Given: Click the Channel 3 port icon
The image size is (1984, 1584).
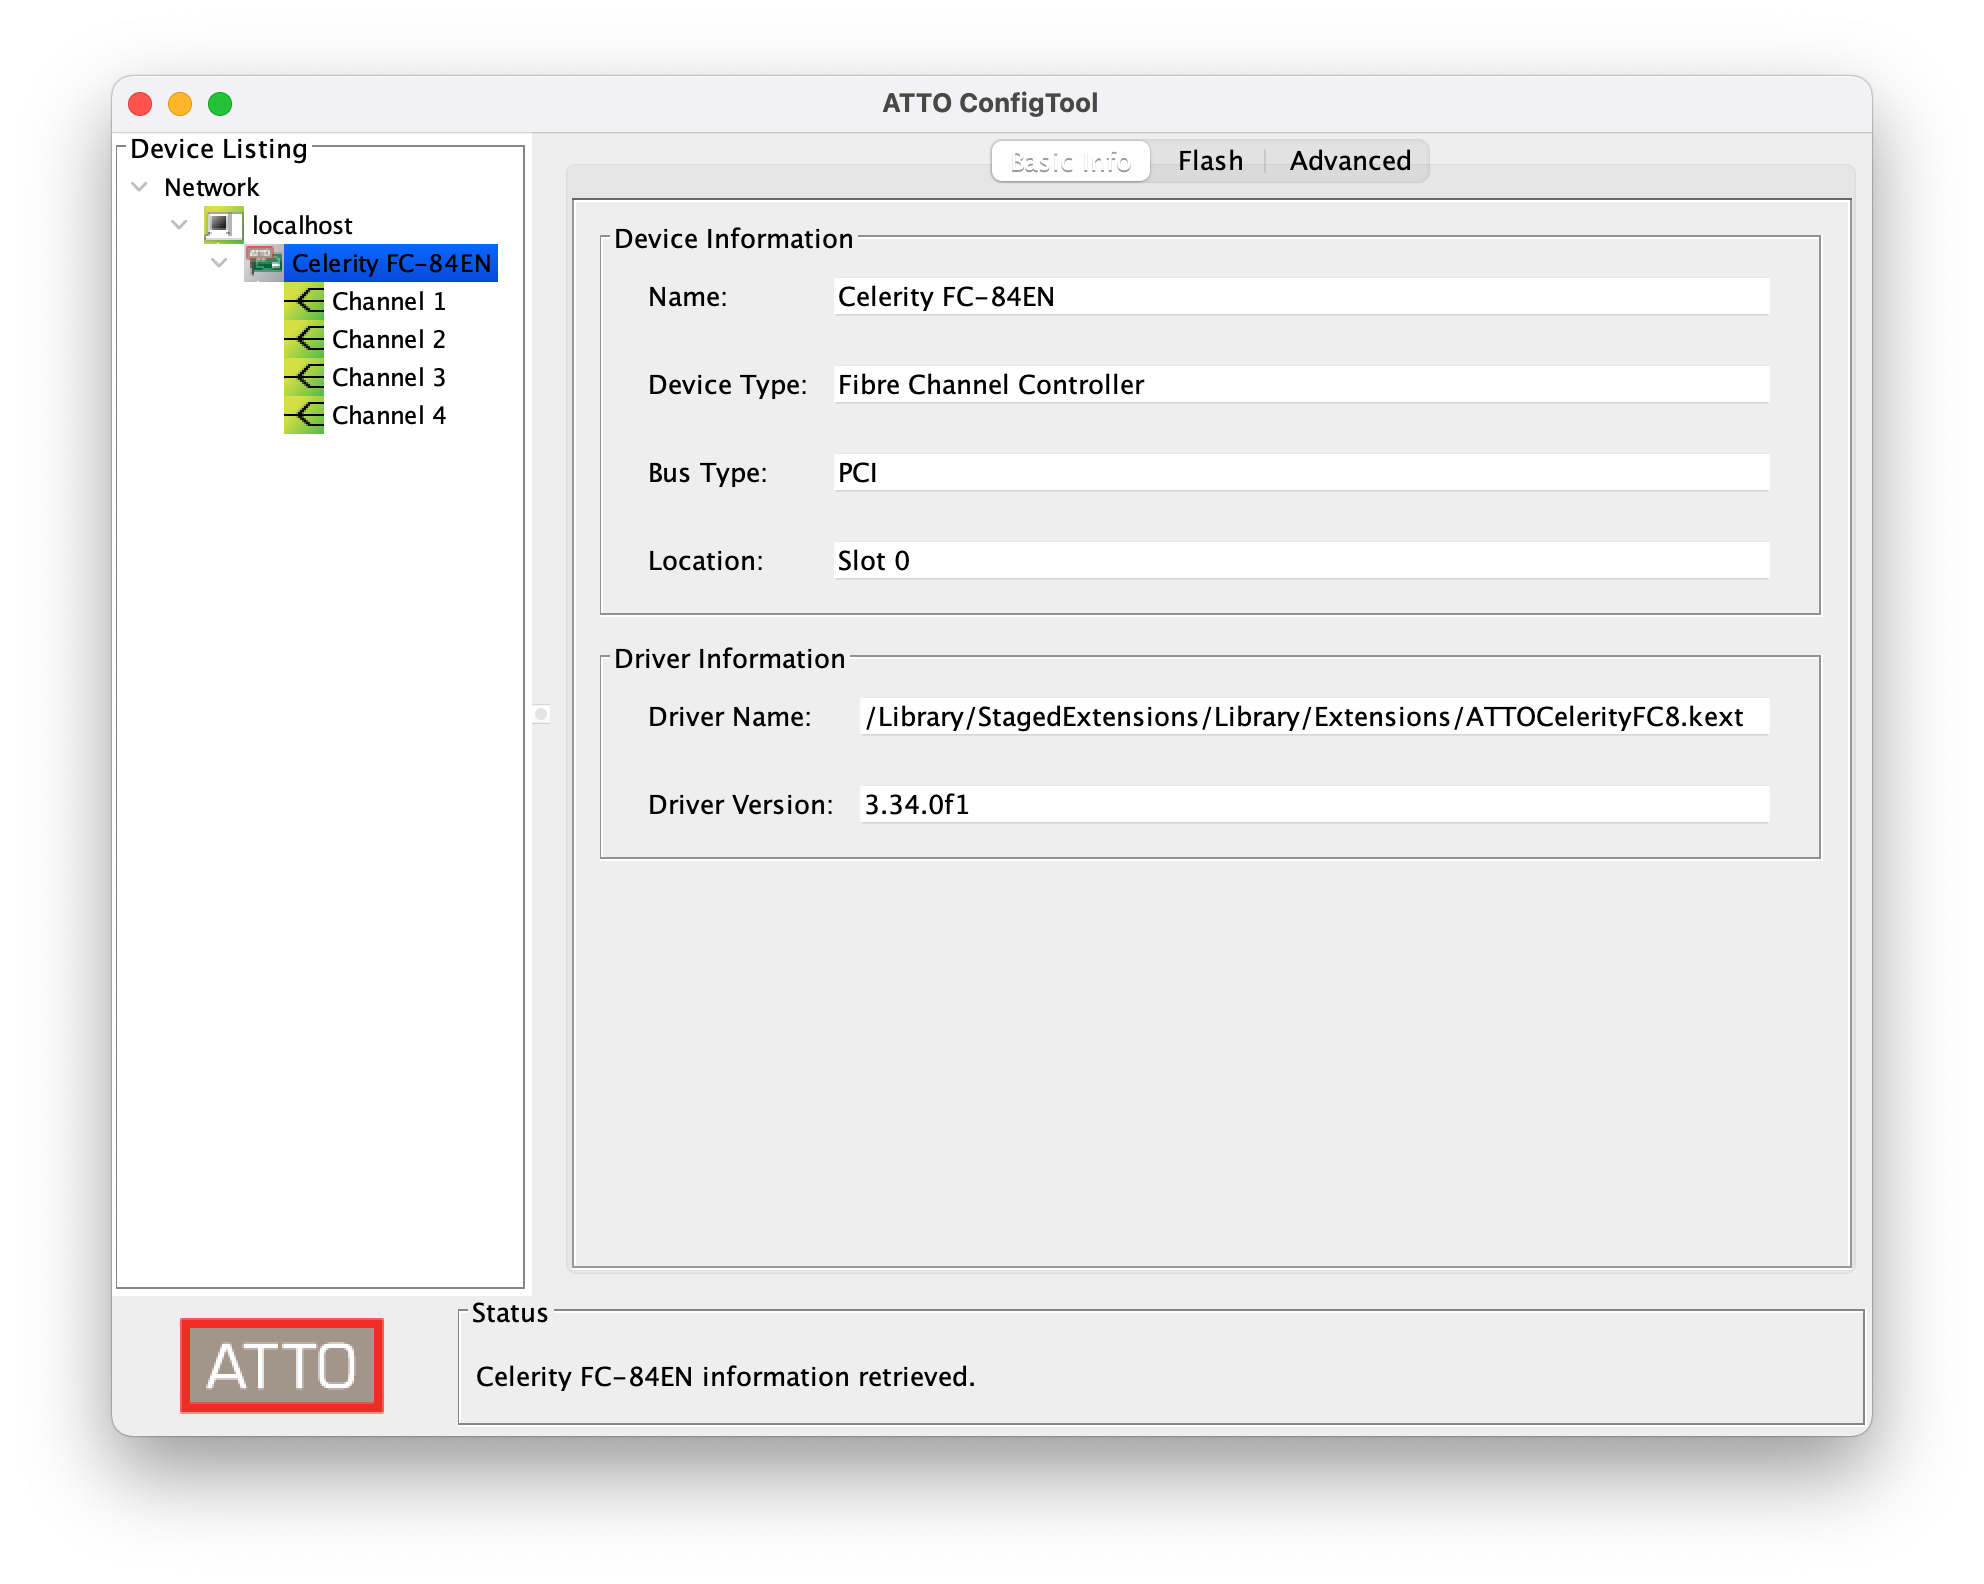Looking at the screenshot, I should [304, 377].
